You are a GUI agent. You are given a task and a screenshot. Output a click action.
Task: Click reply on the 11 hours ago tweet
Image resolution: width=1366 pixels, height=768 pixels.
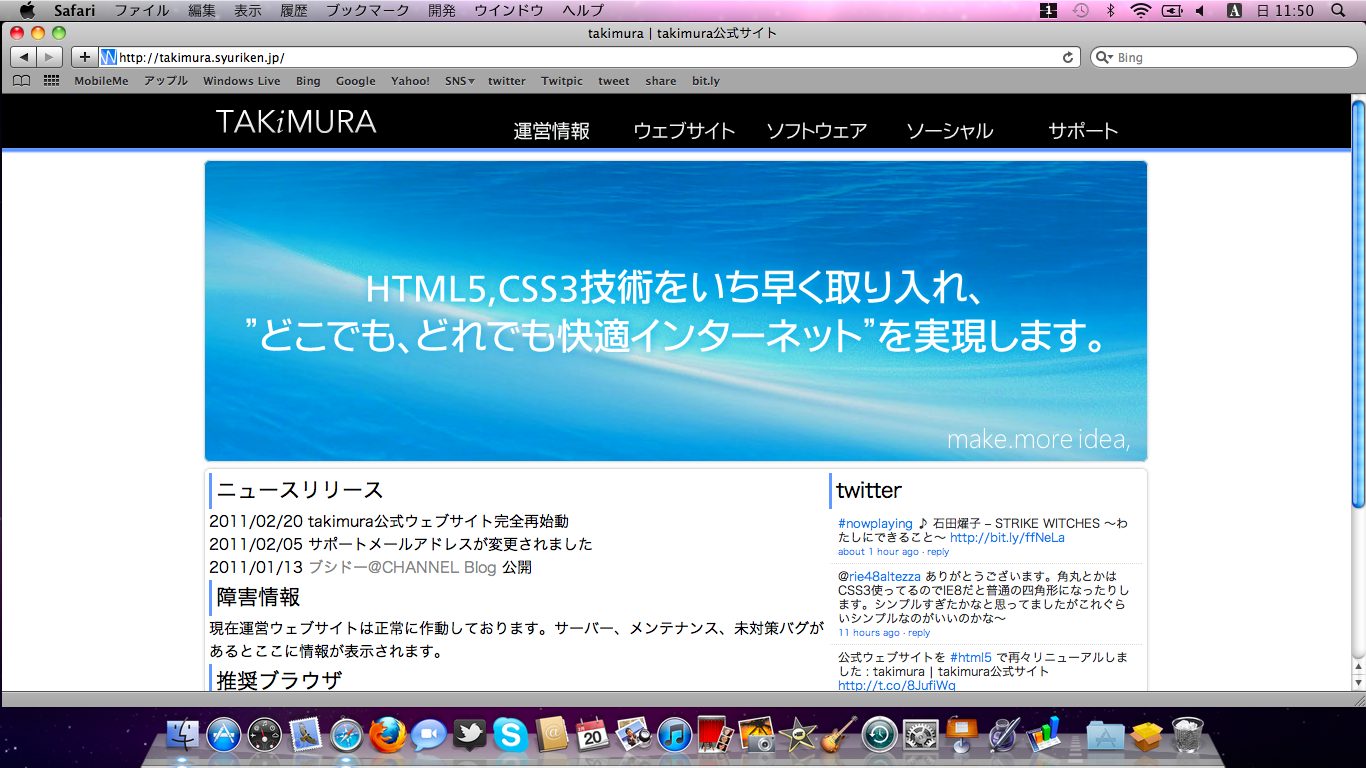pyautogui.click(x=918, y=633)
